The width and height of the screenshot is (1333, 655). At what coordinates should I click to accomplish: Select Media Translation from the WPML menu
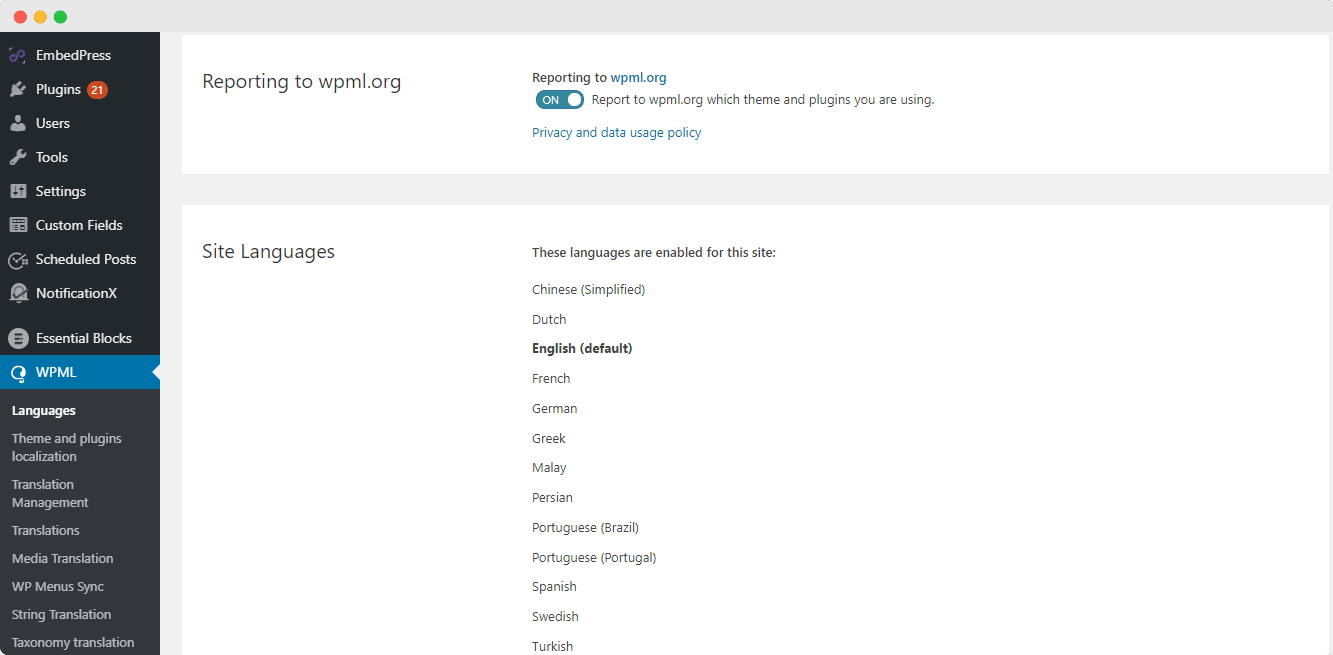pyautogui.click(x=62, y=558)
